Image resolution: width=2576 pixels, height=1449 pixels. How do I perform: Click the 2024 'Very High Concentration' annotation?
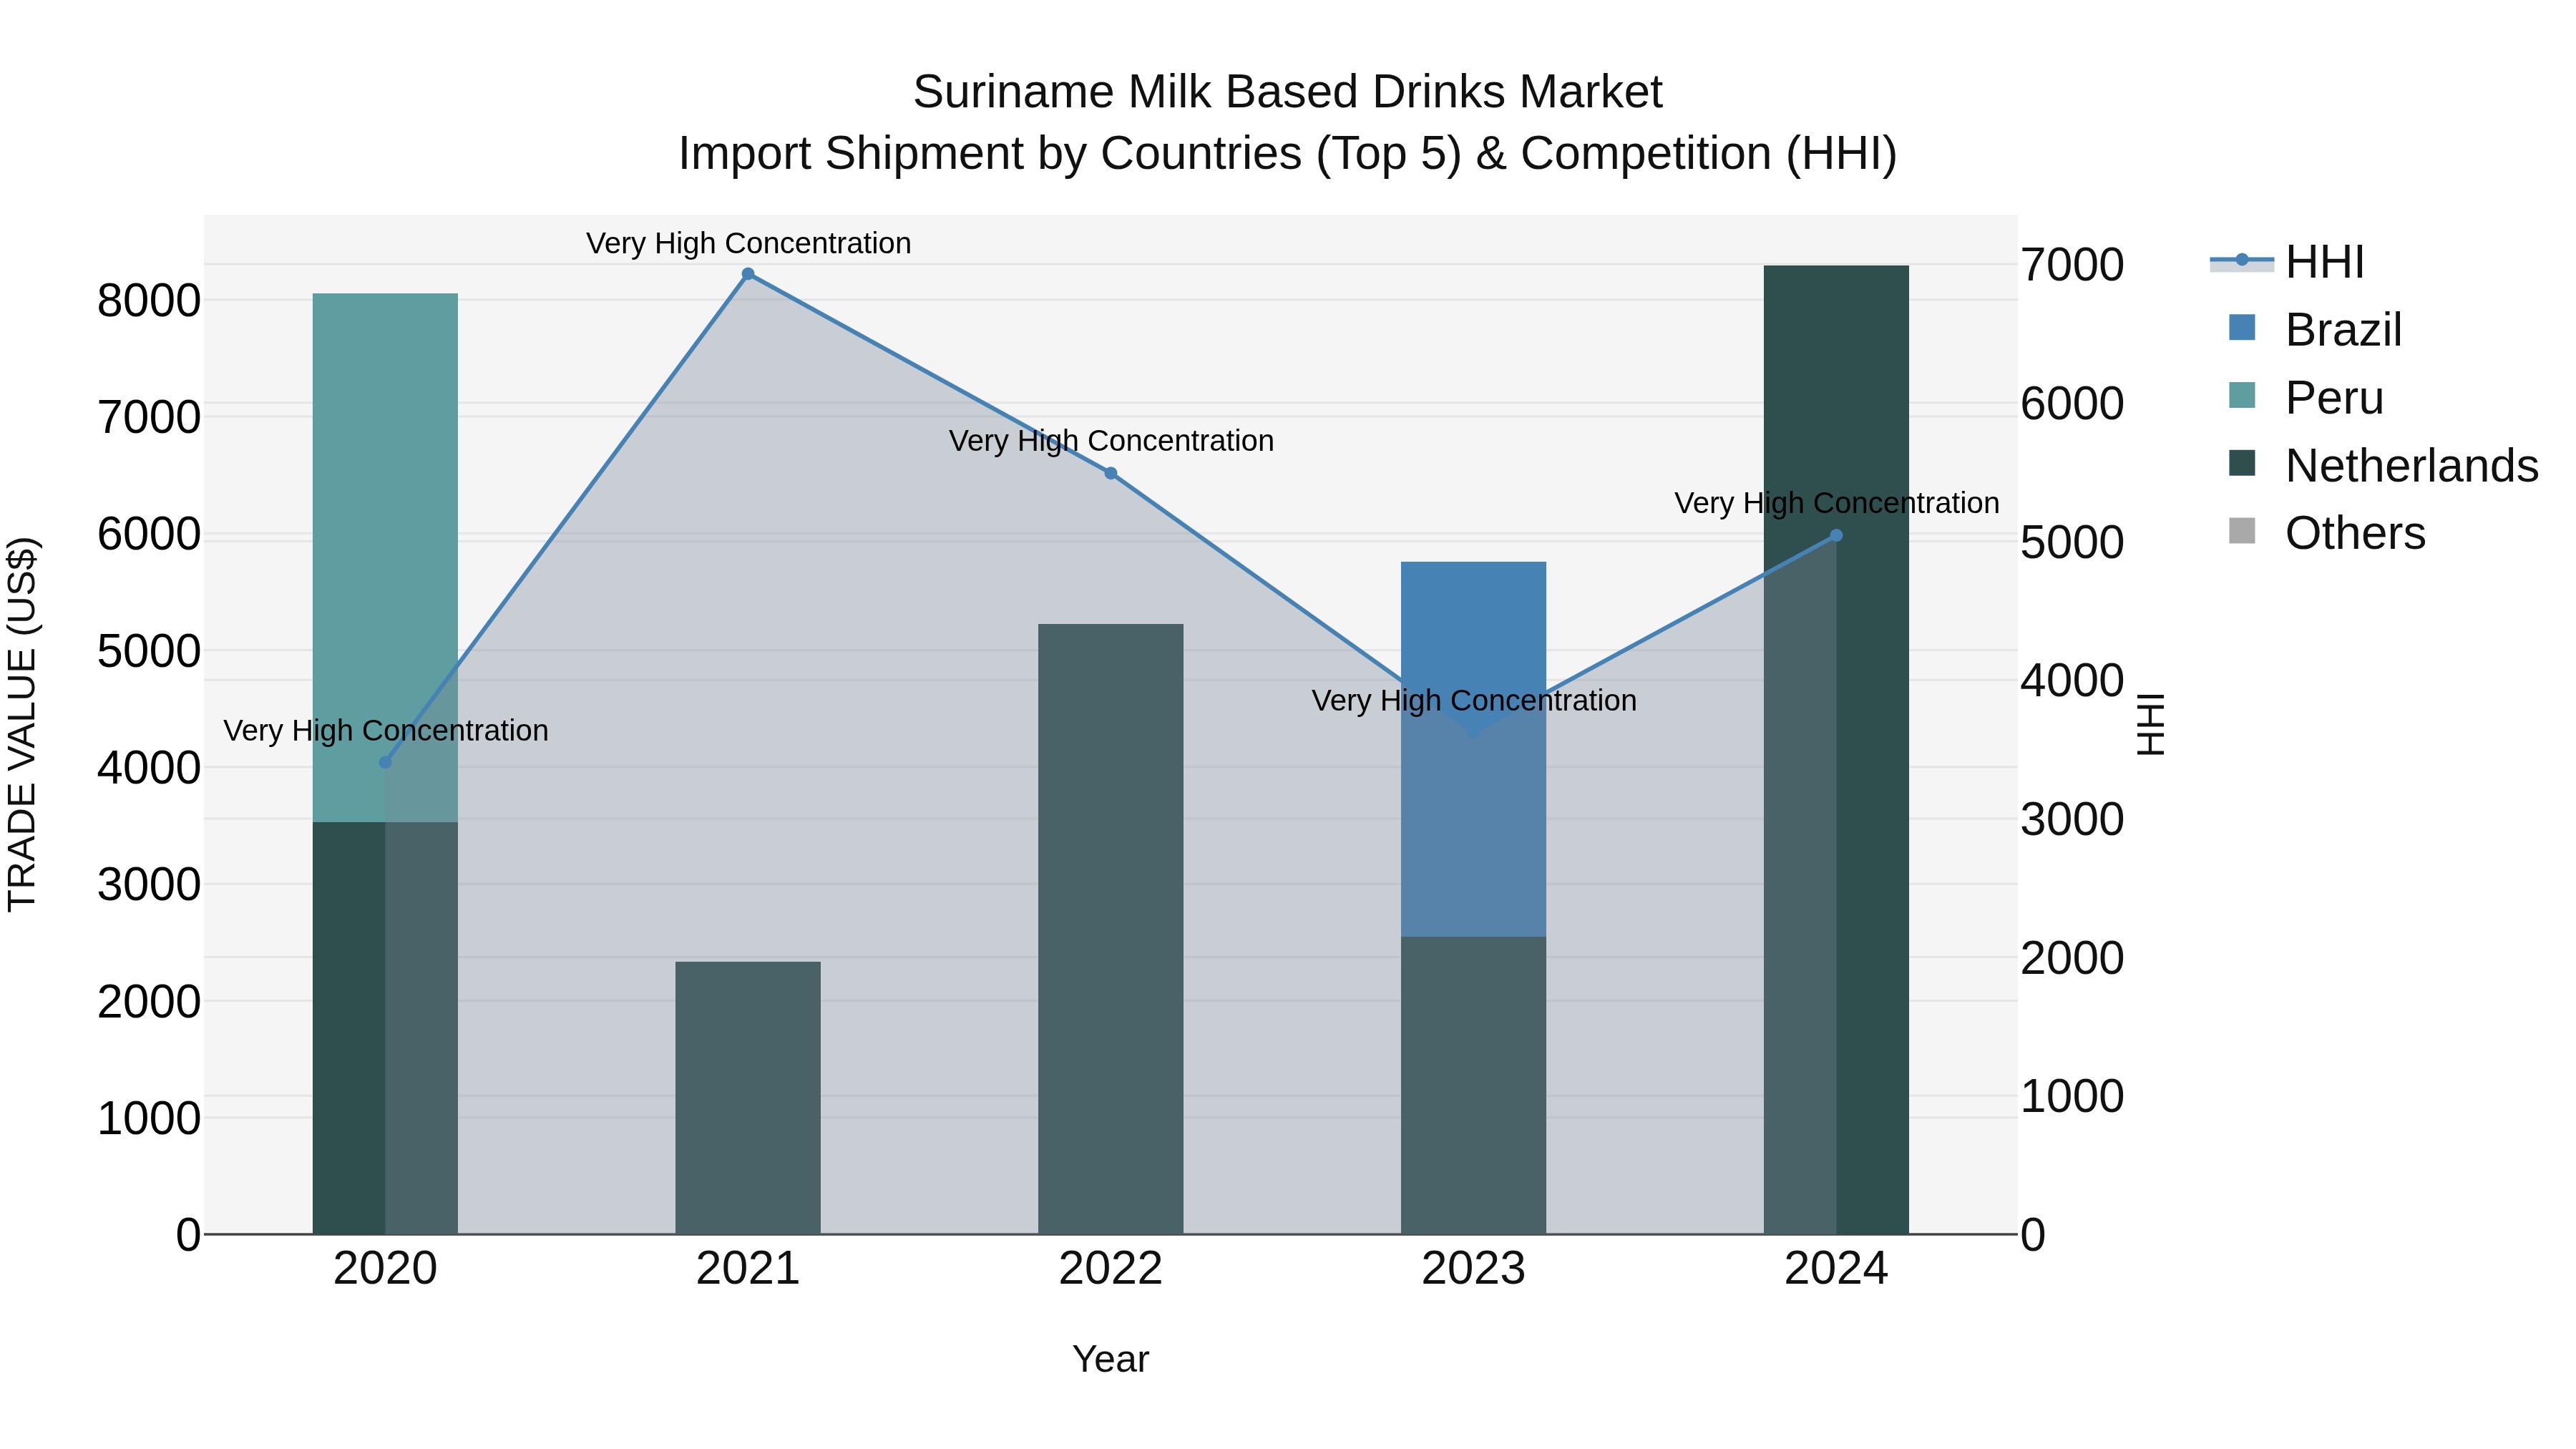point(1837,503)
